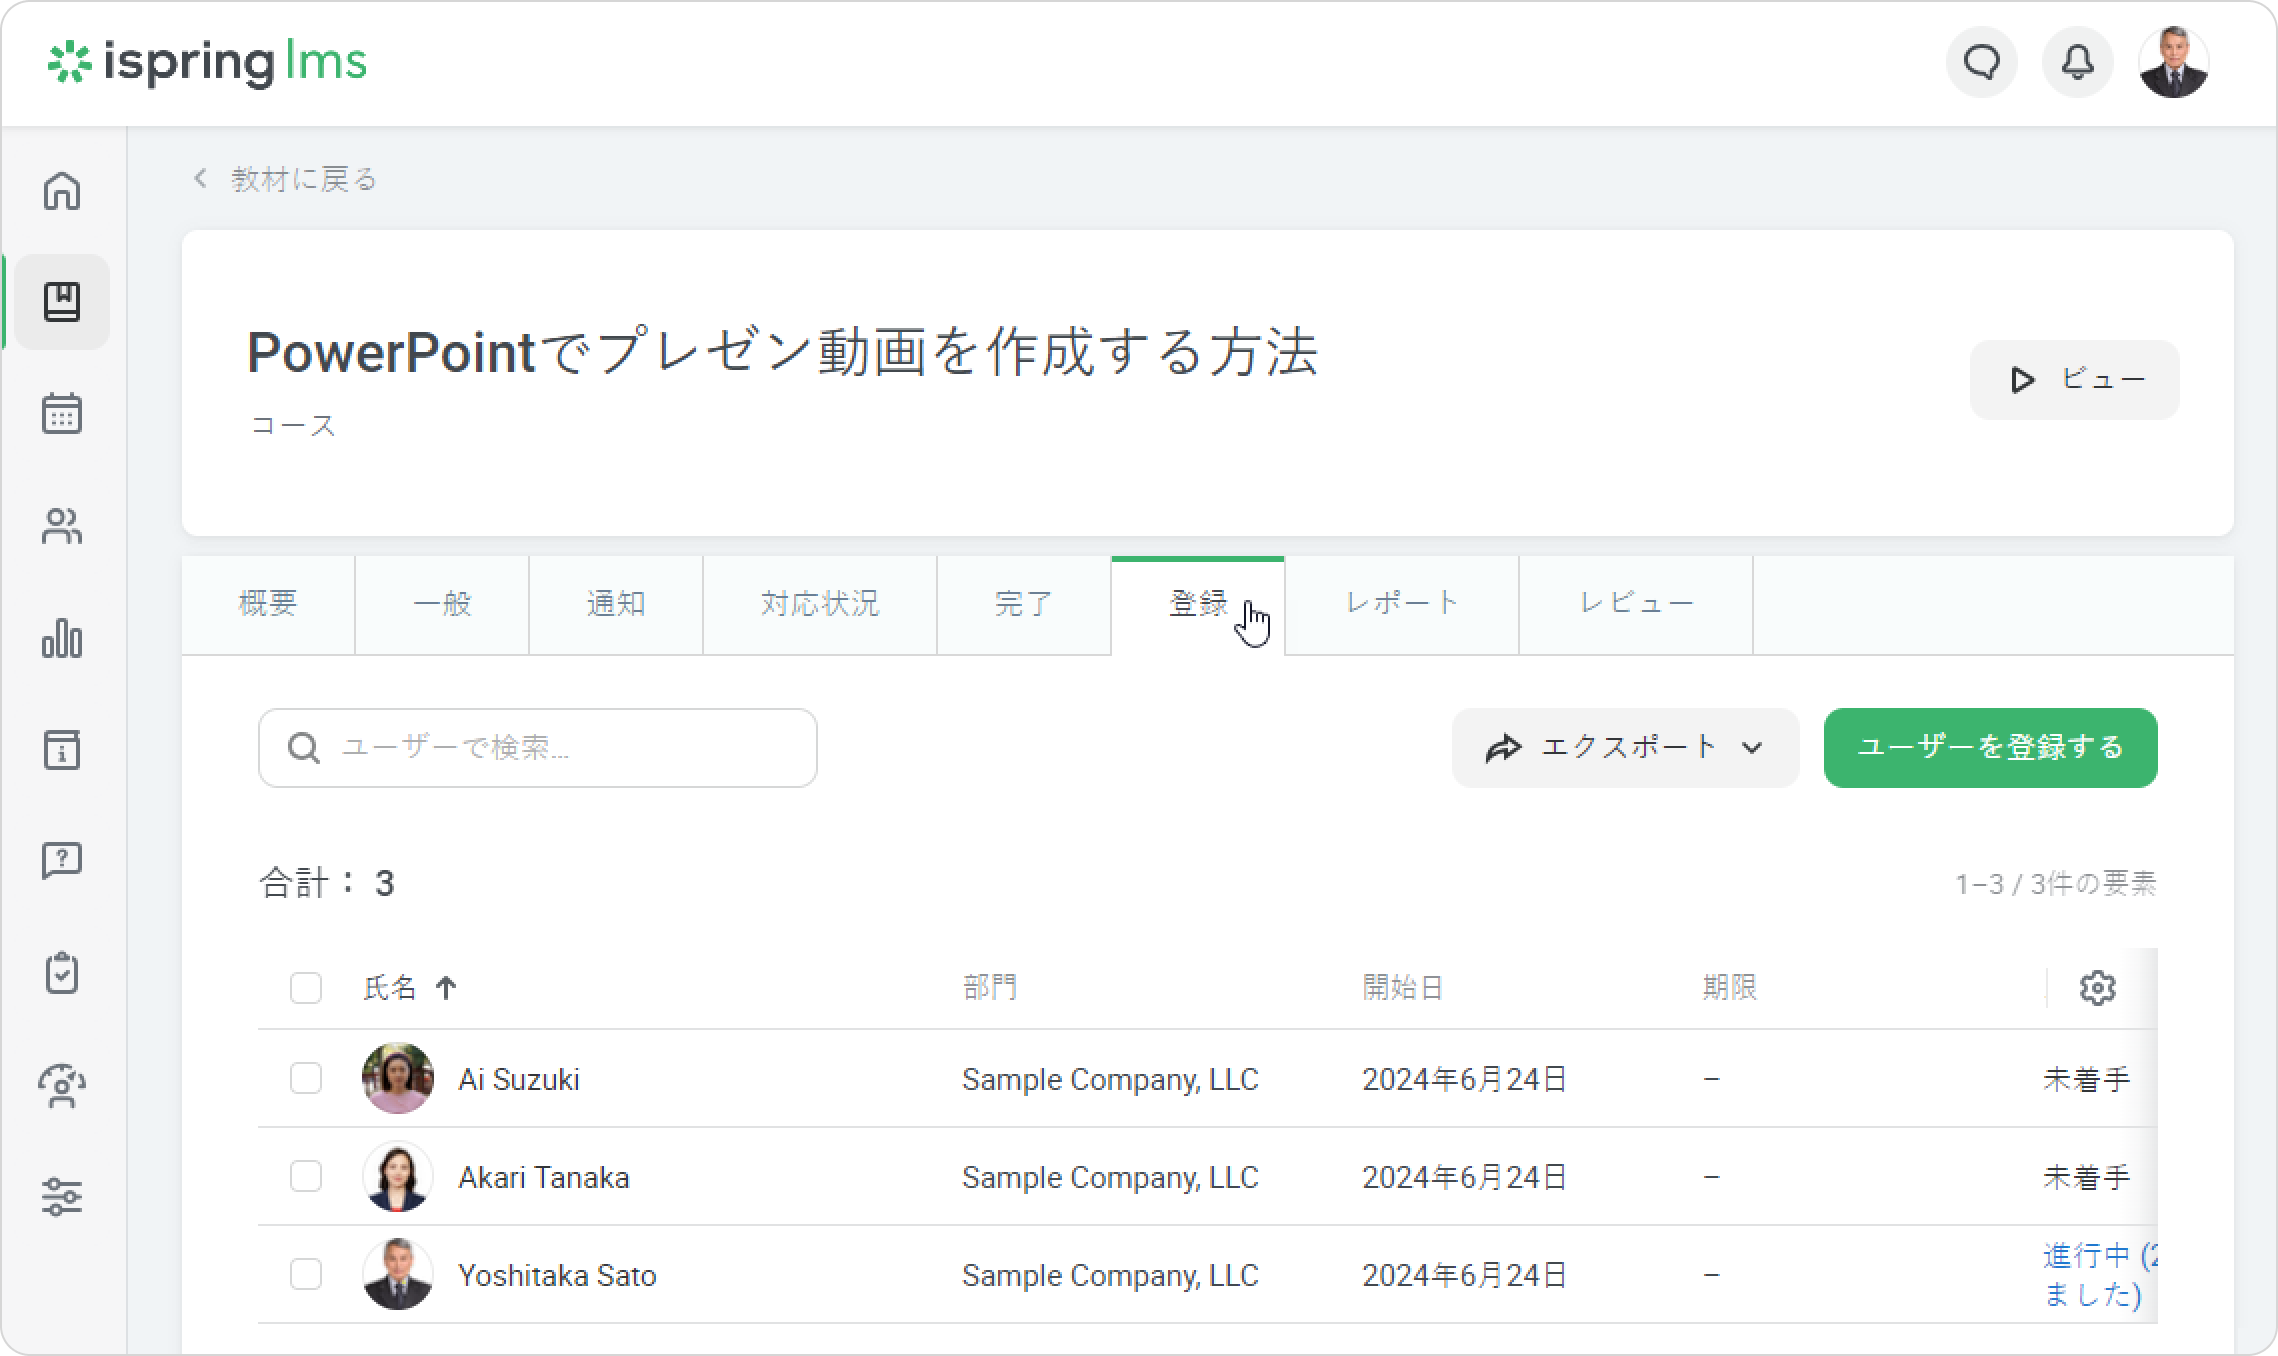Check the box for Akari Tanaka

click(x=306, y=1177)
